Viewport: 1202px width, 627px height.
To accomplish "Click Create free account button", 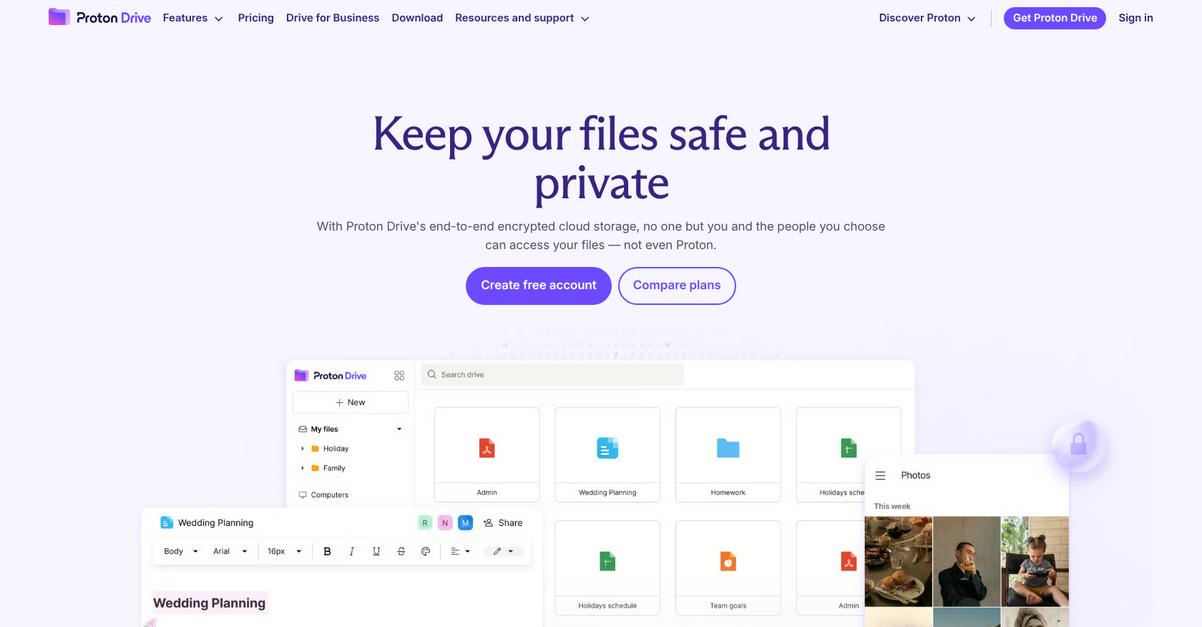I will [x=539, y=285].
